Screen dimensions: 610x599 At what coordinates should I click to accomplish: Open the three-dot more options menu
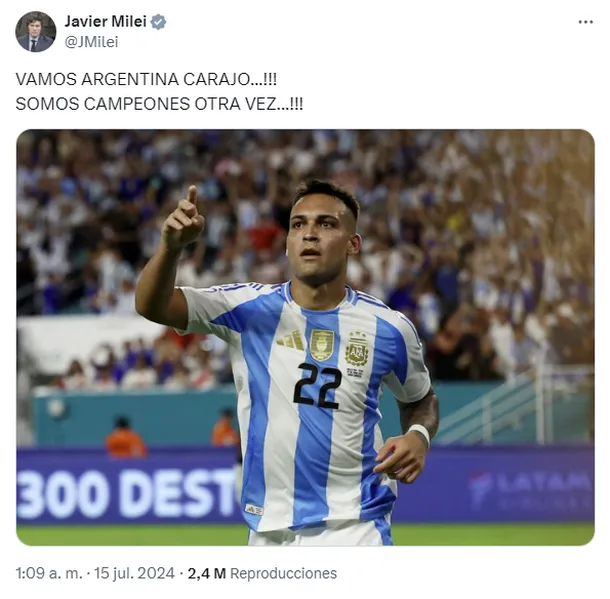[585, 22]
